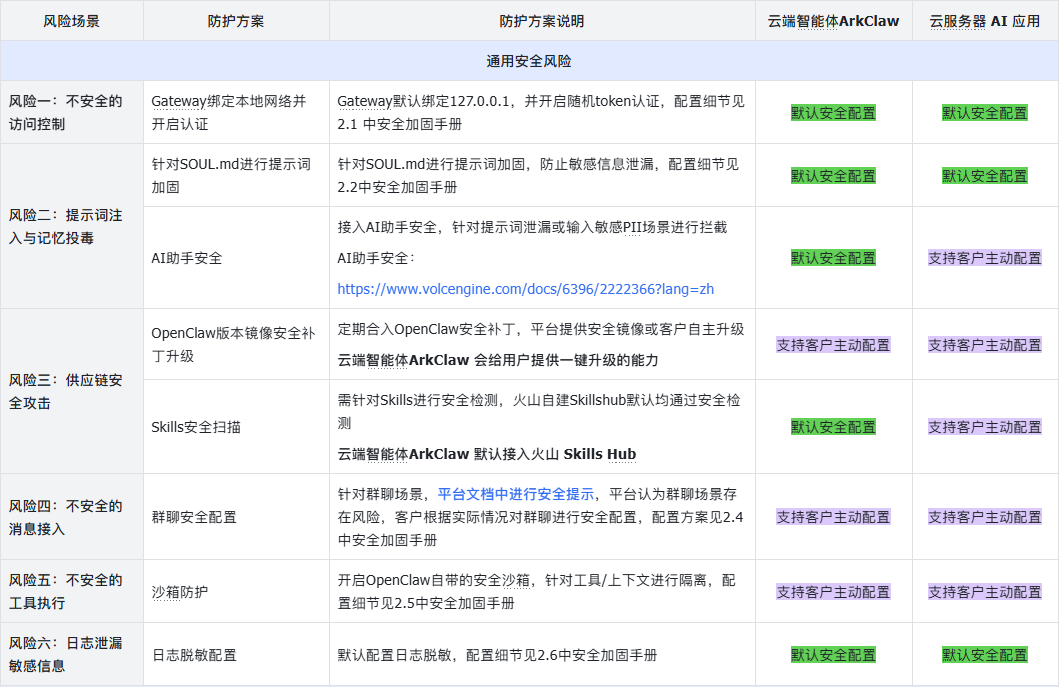Open the blue 平台文档中进行安全提示 link

point(516,494)
